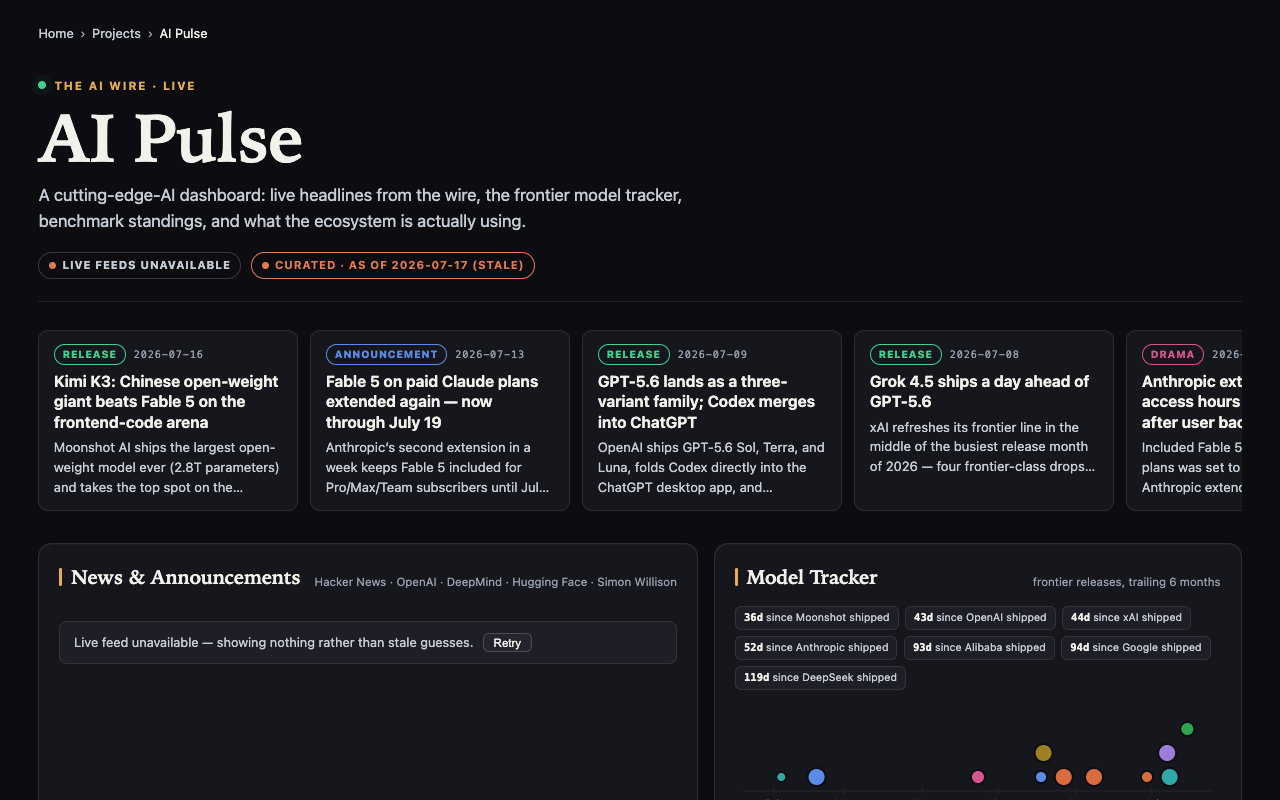The height and width of the screenshot is (800, 1280).
Task: Click the 2026-07-13 date on the Fable 5 card
Action: click(x=490, y=354)
